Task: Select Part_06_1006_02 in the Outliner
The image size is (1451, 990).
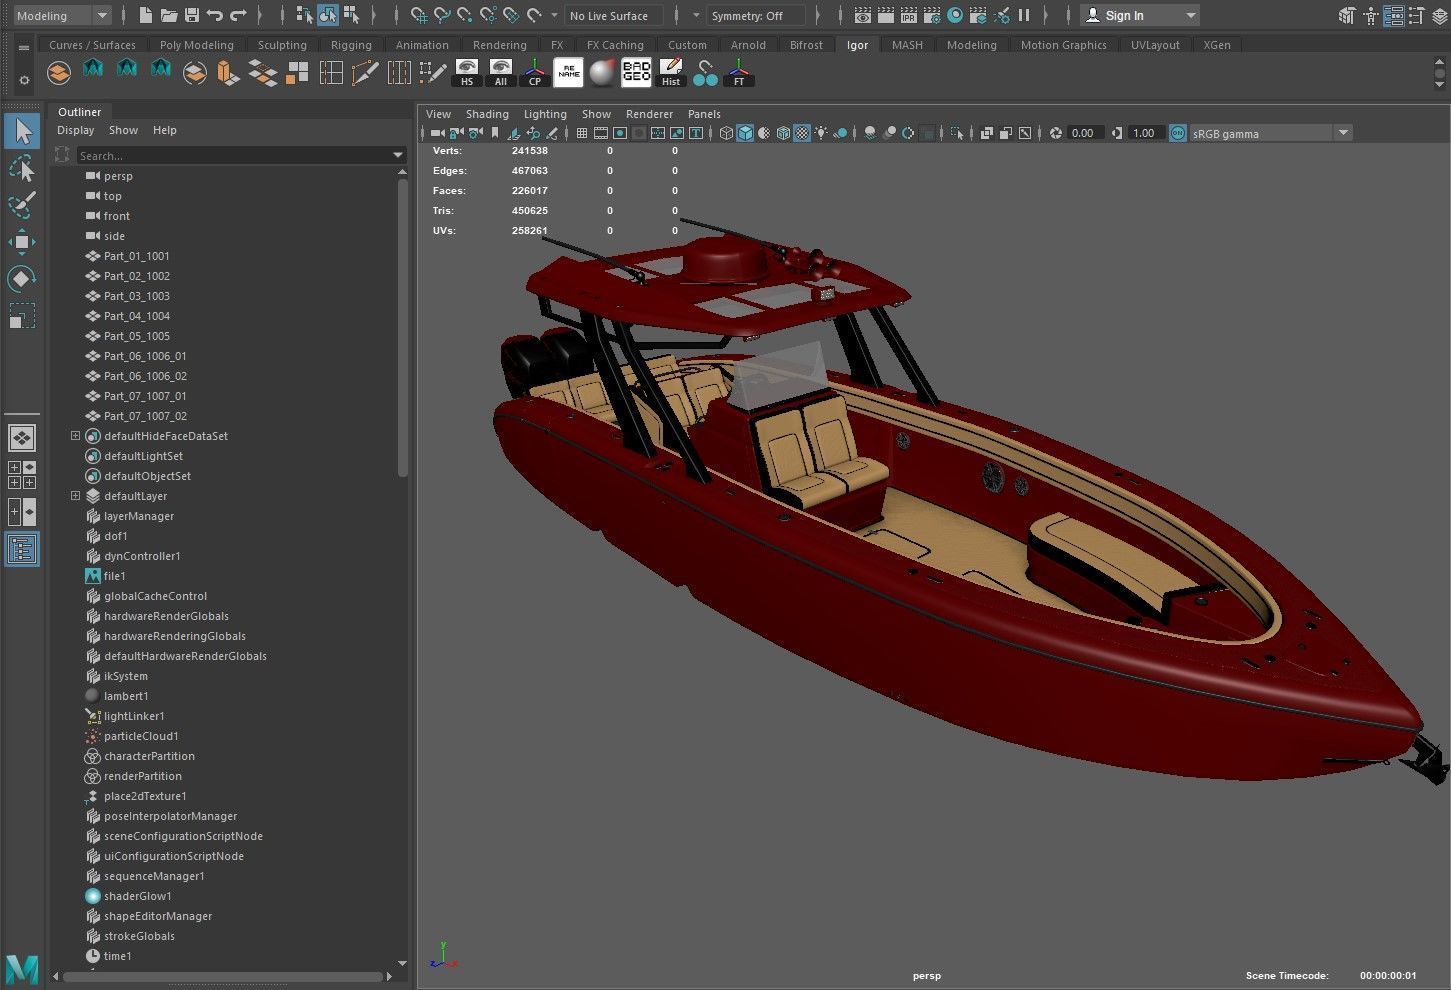Action: click(145, 376)
